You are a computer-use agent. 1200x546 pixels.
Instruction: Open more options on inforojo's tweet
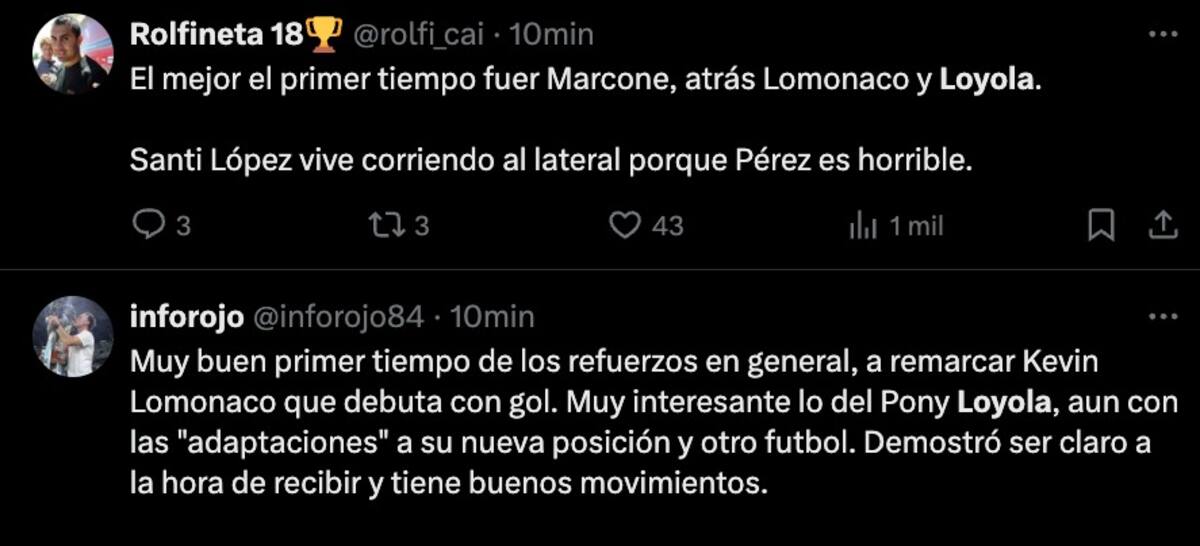pyautogui.click(x=1162, y=317)
